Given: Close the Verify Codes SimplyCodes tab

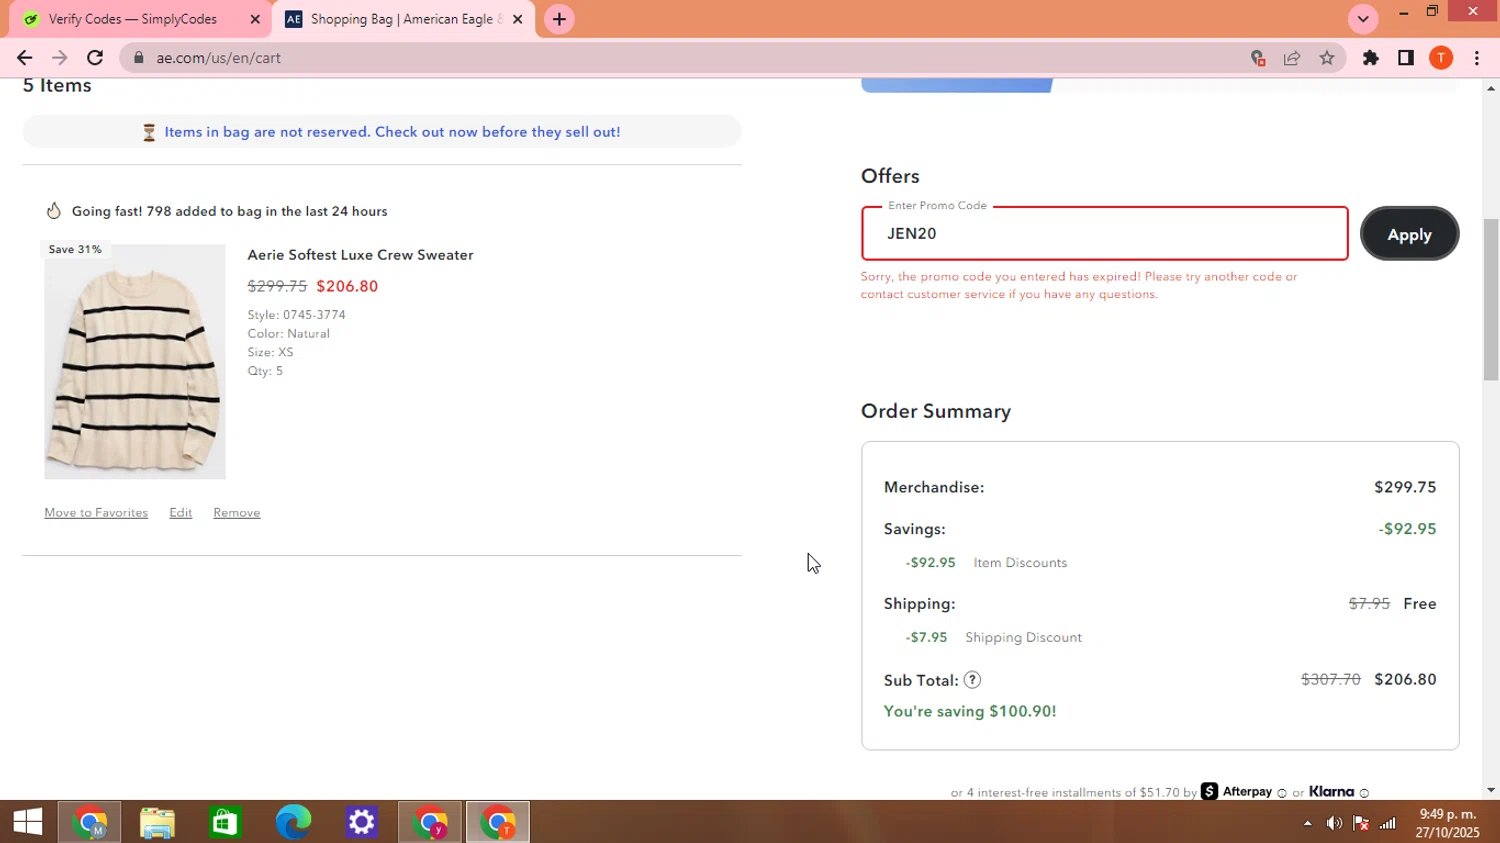Looking at the screenshot, I should [x=255, y=19].
